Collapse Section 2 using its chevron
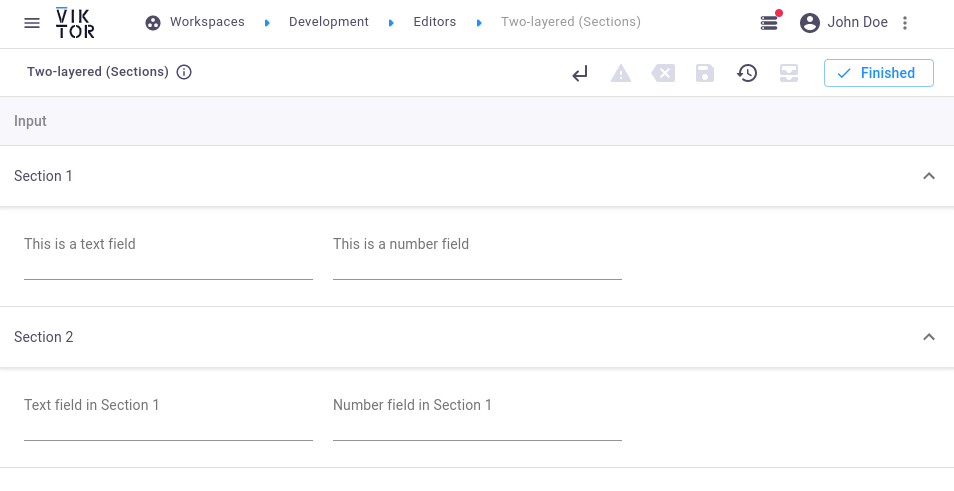 tap(928, 337)
